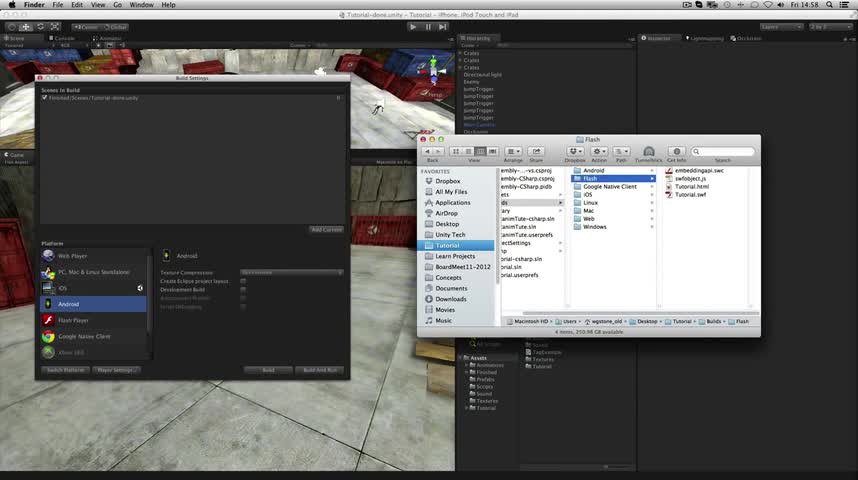858x480 pixels.
Task: Open the Finder Action gear menu
Action: point(599,152)
